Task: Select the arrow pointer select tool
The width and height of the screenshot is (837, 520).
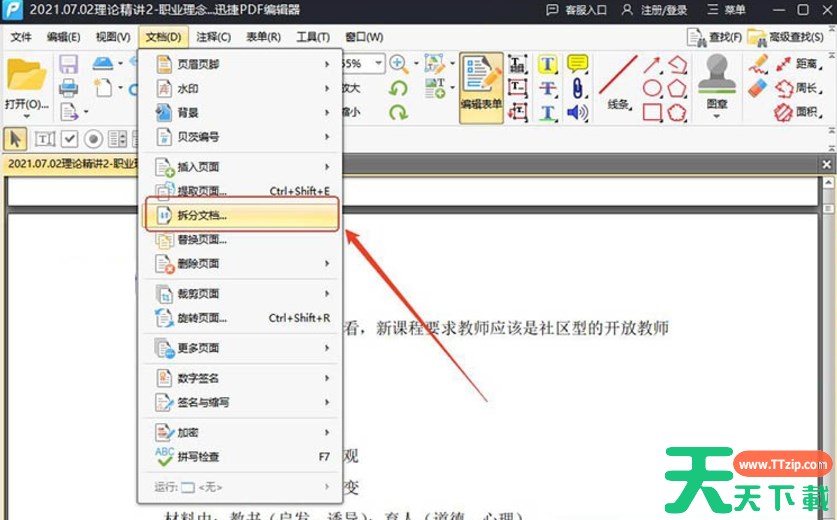Action: tap(17, 139)
